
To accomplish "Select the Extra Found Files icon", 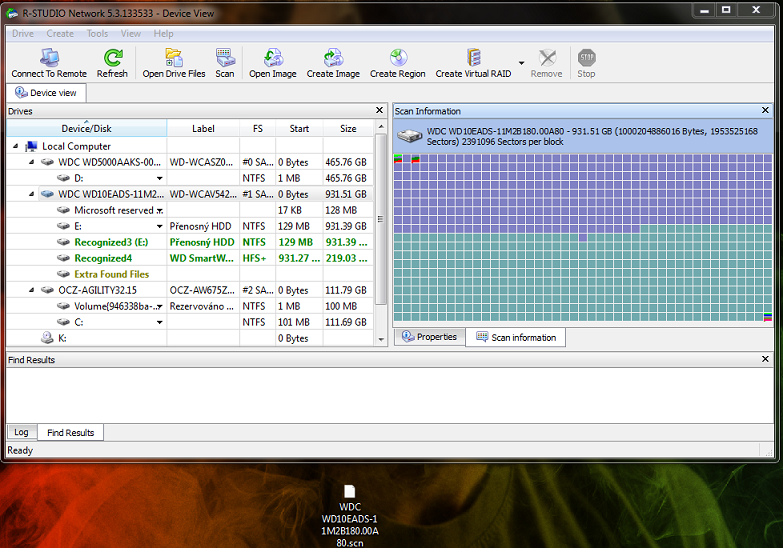I will coord(63,274).
